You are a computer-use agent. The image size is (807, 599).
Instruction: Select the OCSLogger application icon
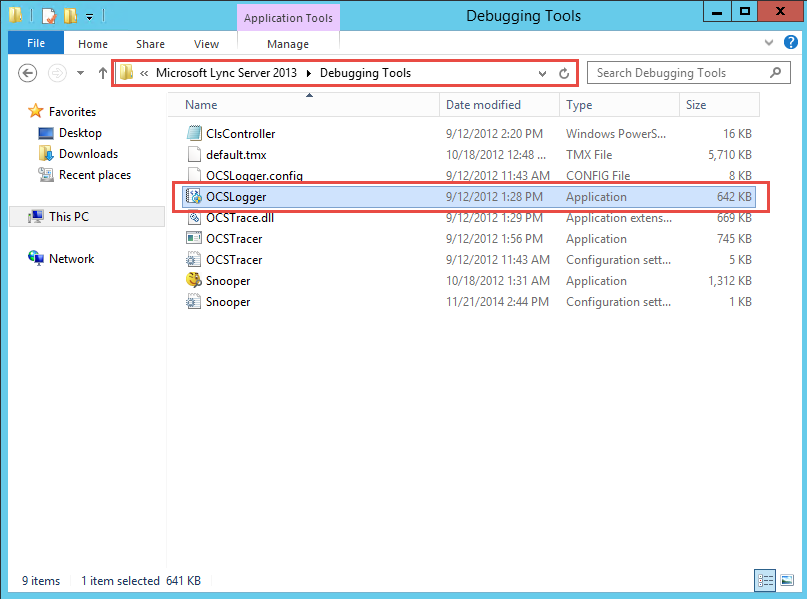[x=194, y=197]
